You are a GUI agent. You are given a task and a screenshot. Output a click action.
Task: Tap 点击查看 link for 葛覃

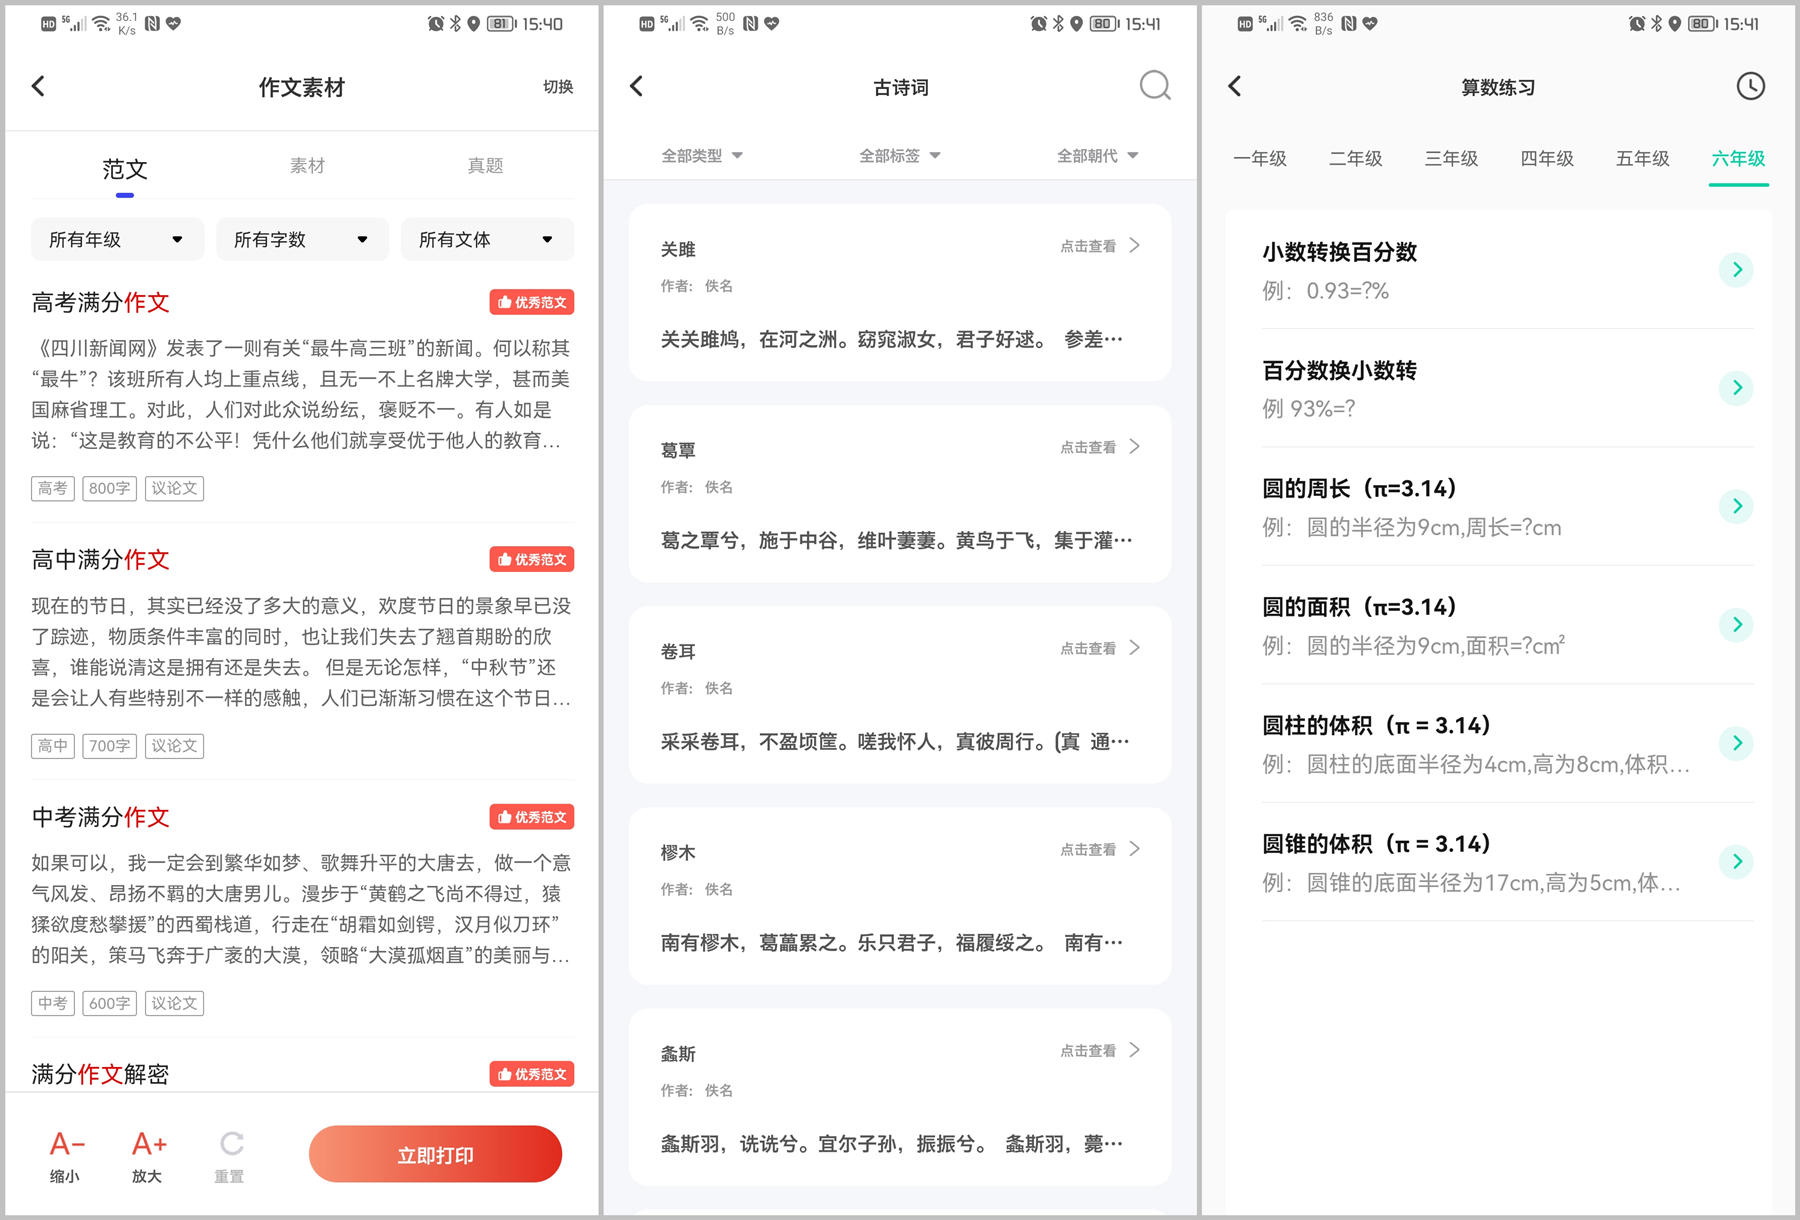[x=1088, y=447]
